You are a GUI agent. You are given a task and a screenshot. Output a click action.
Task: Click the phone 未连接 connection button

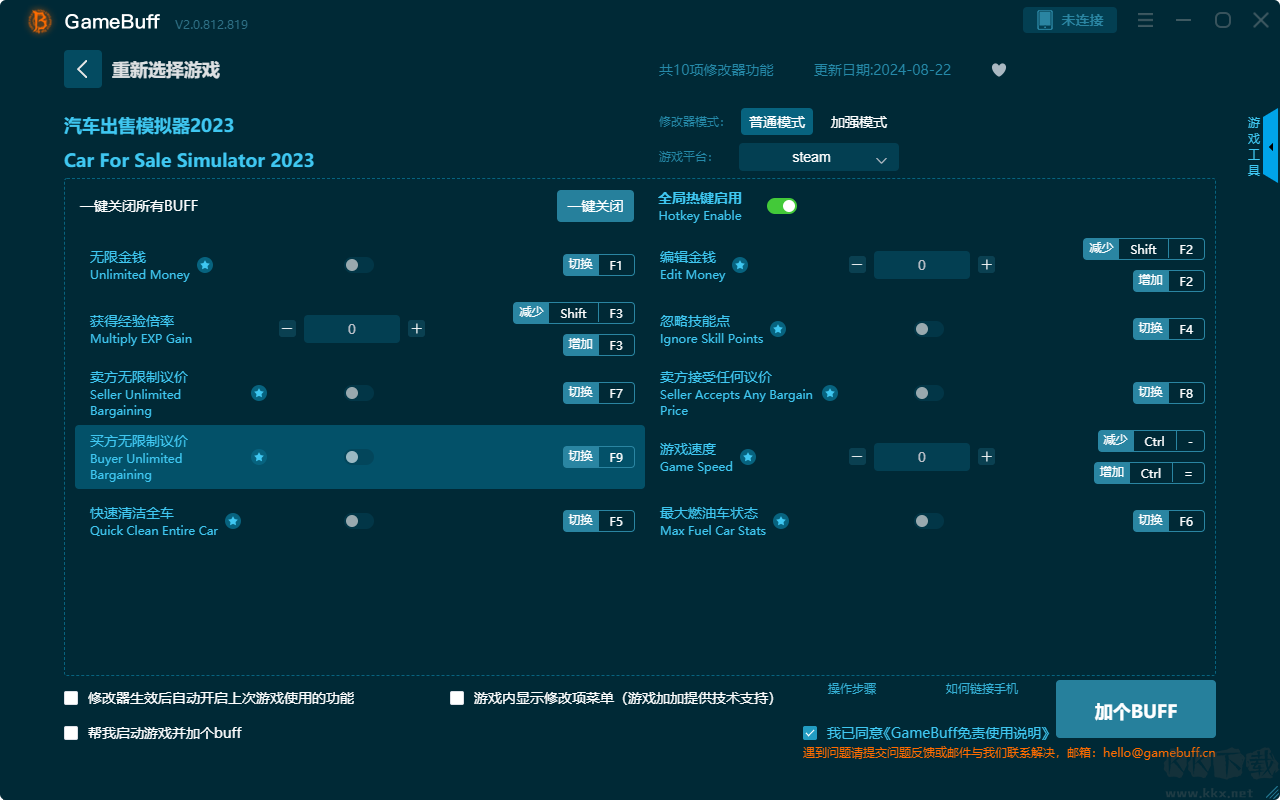click(1070, 20)
